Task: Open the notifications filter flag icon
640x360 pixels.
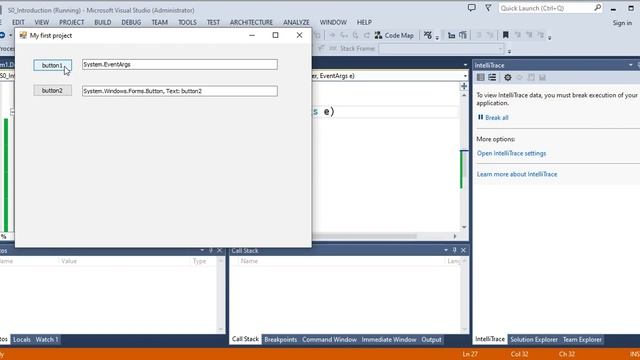Action: click(x=488, y=8)
